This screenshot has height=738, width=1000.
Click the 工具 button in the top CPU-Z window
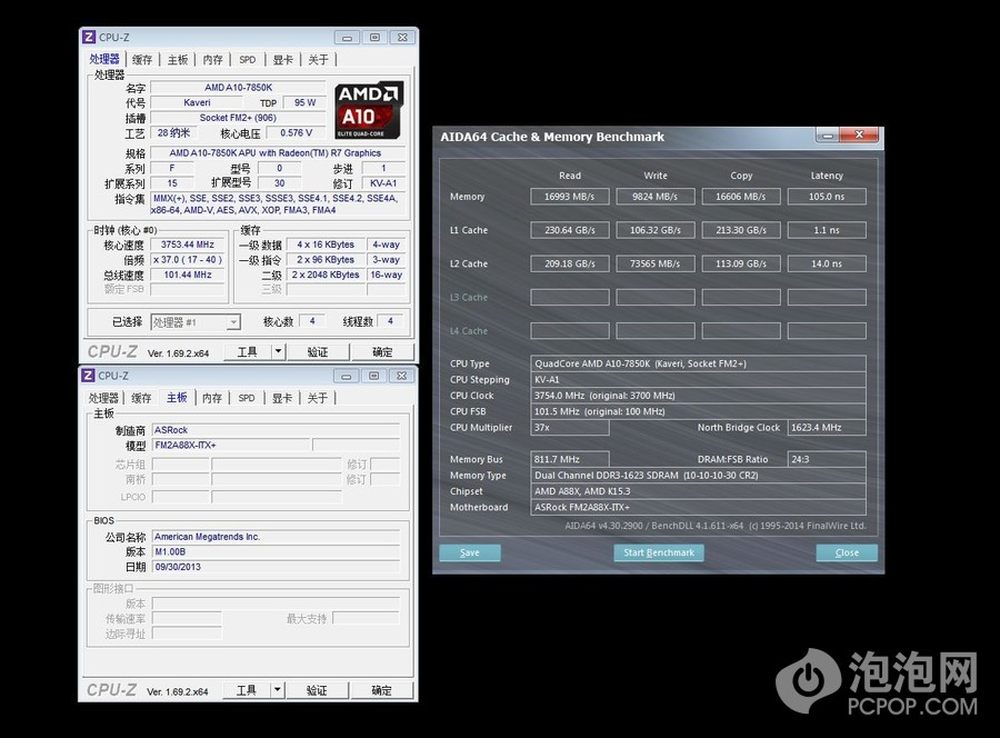point(247,351)
